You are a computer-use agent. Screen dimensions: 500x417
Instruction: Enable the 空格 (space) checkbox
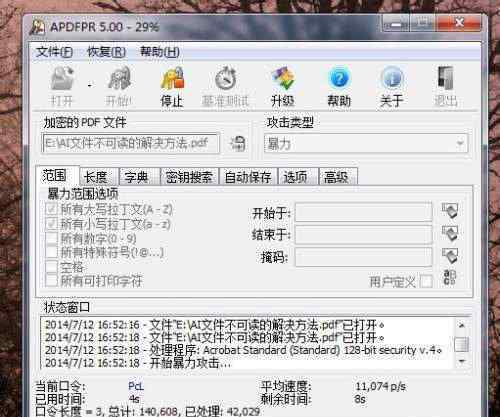click(52, 267)
